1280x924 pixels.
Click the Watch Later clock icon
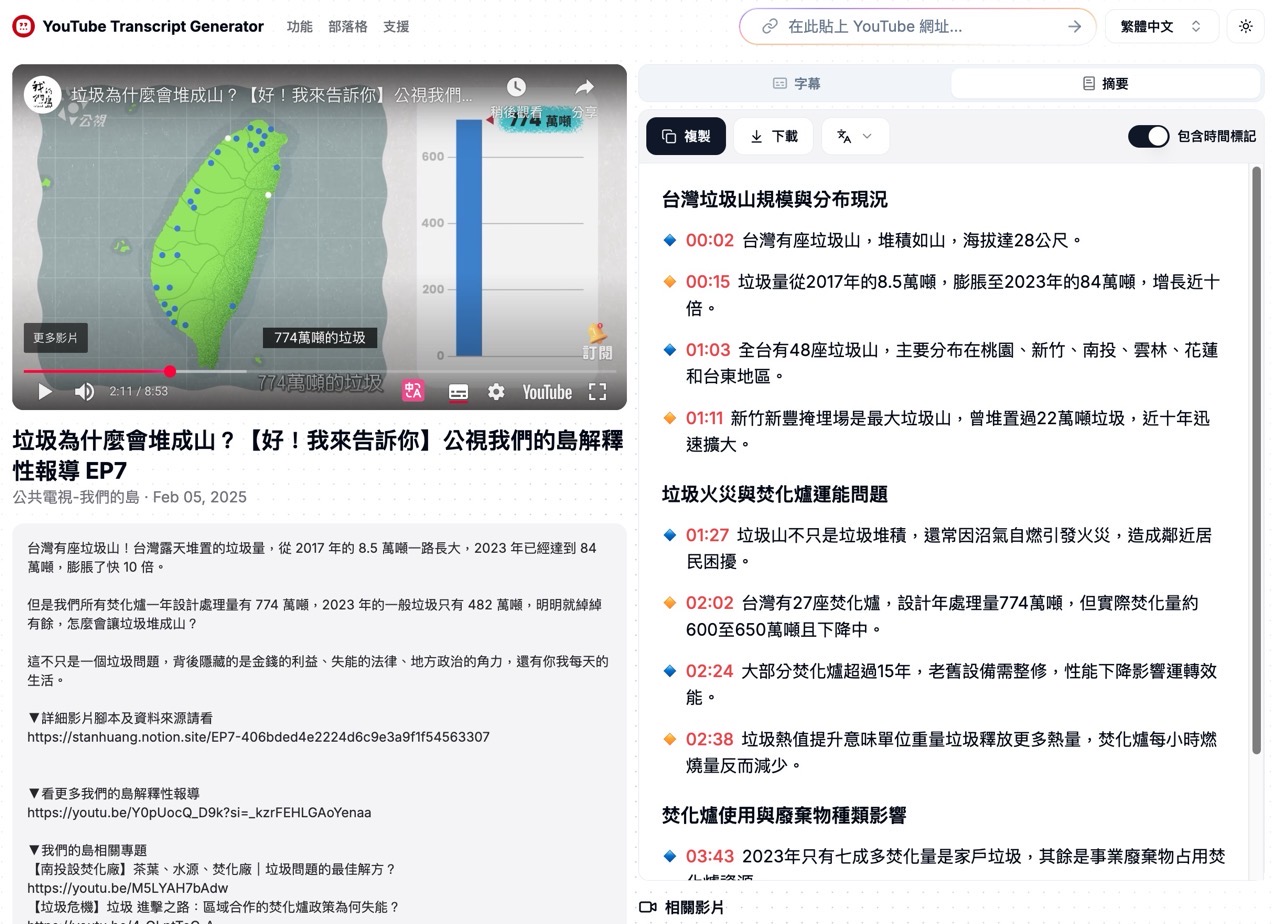516,88
